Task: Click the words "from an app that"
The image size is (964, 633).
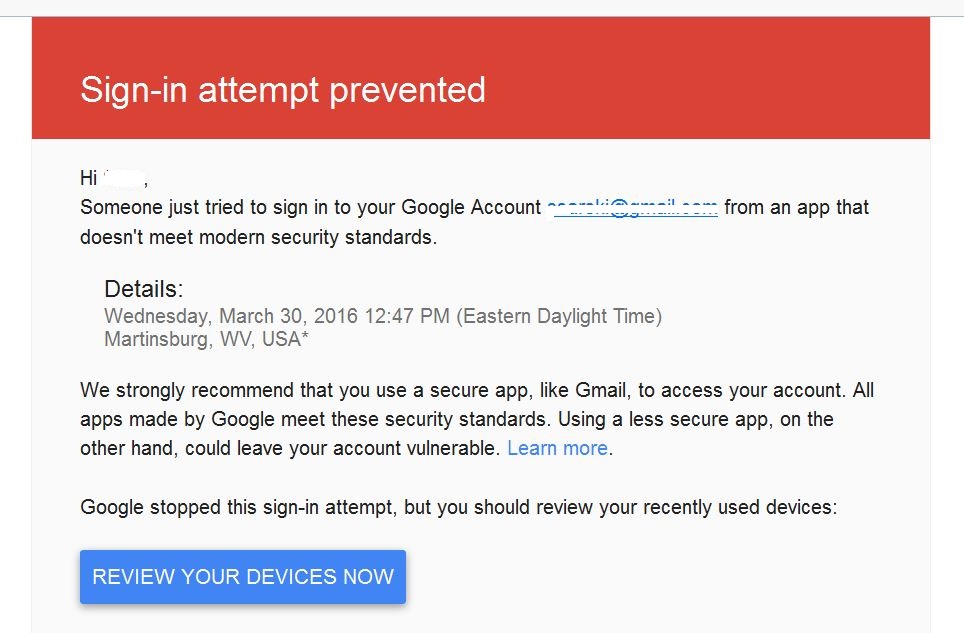Action: (x=797, y=208)
